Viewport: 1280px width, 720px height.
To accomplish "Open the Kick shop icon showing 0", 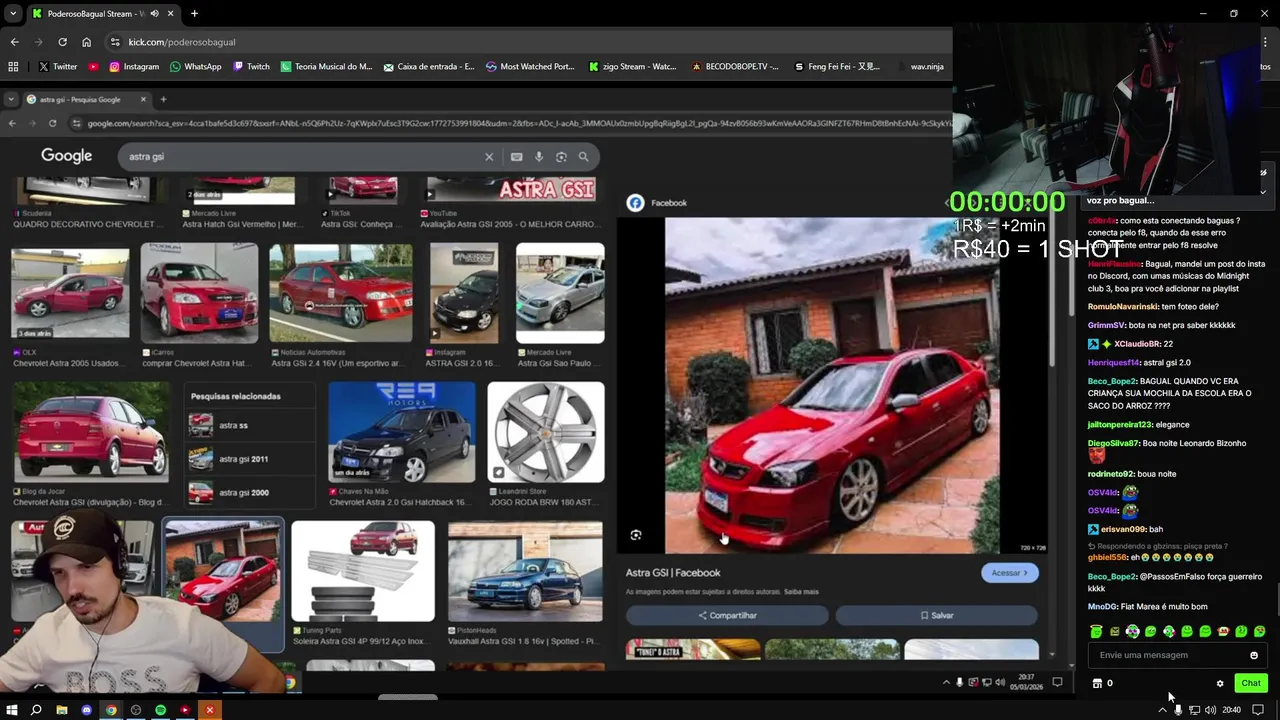I will [x=1103, y=683].
